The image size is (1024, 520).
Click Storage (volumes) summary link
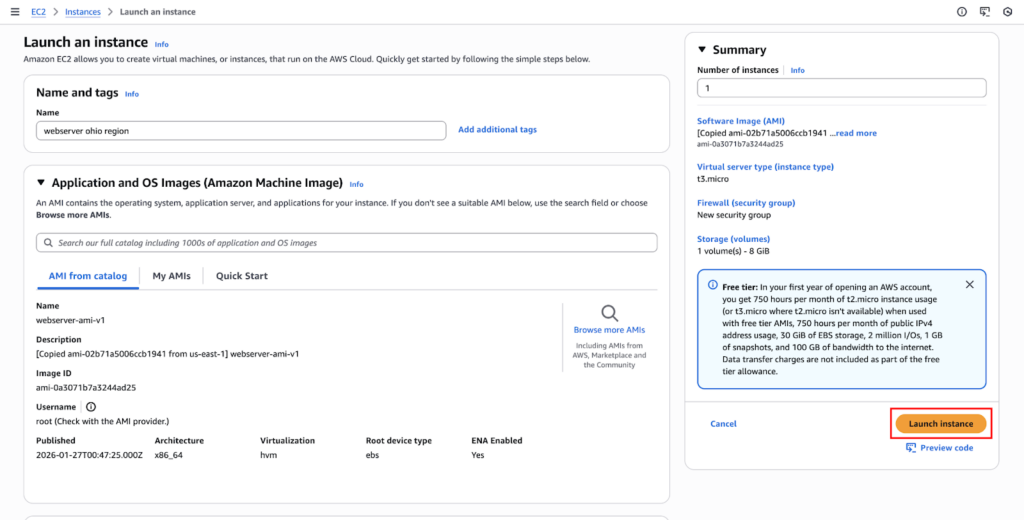733,238
